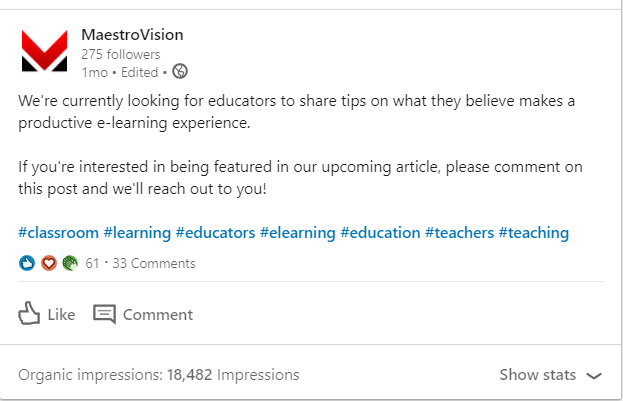View the 33 Comments list

(154, 264)
